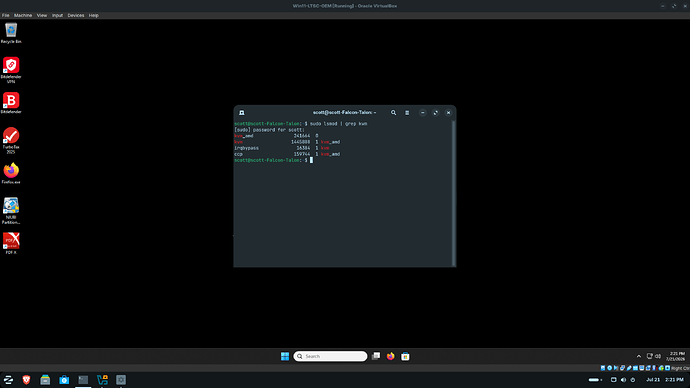Open the Windows Start button in the guest
The height and width of the screenshot is (388, 690).
click(285, 356)
